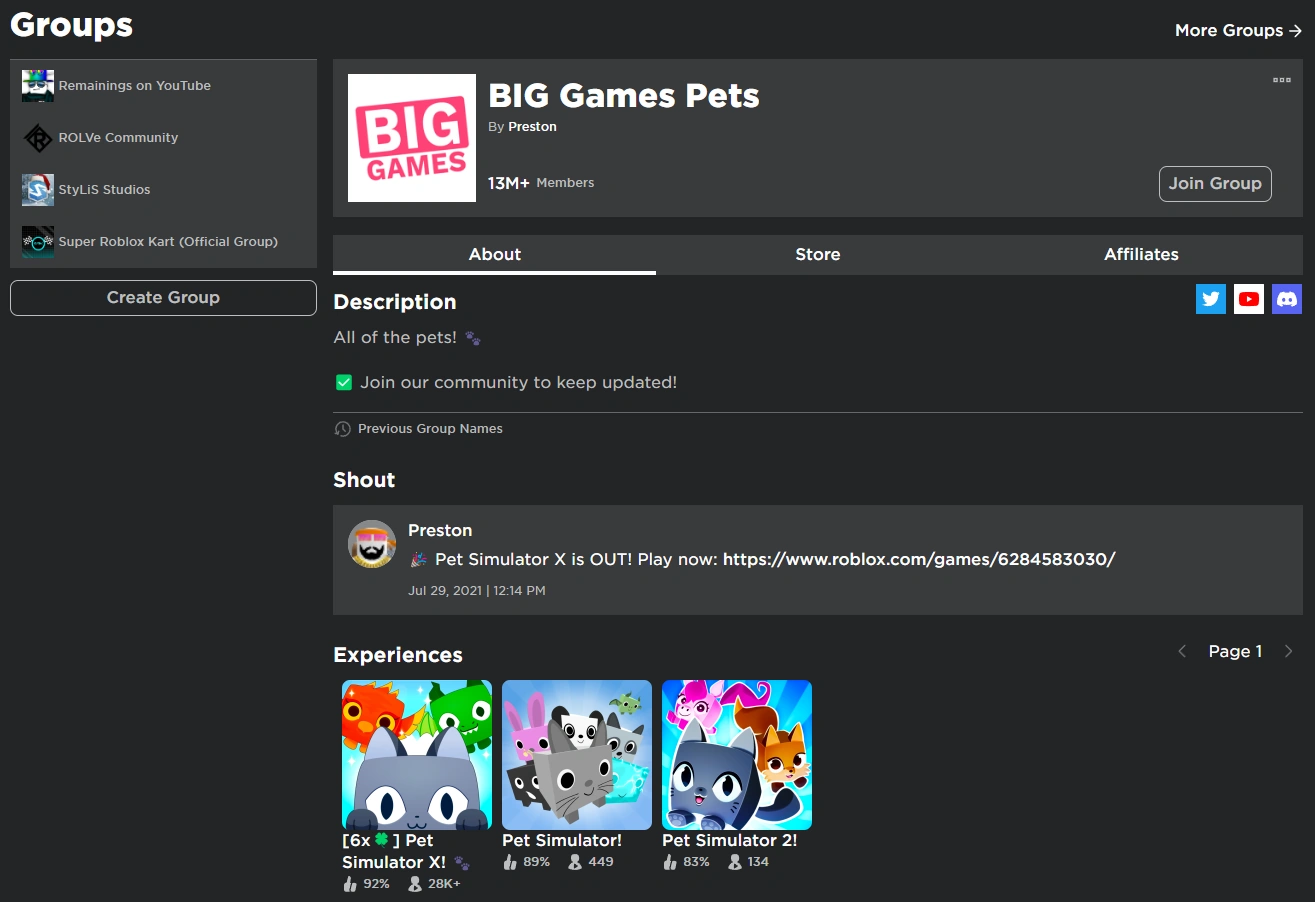The height and width of the screenshot is (902, 1315).
Task: Open the BIG Games Pets group options menu
Action: [1282, 80]
